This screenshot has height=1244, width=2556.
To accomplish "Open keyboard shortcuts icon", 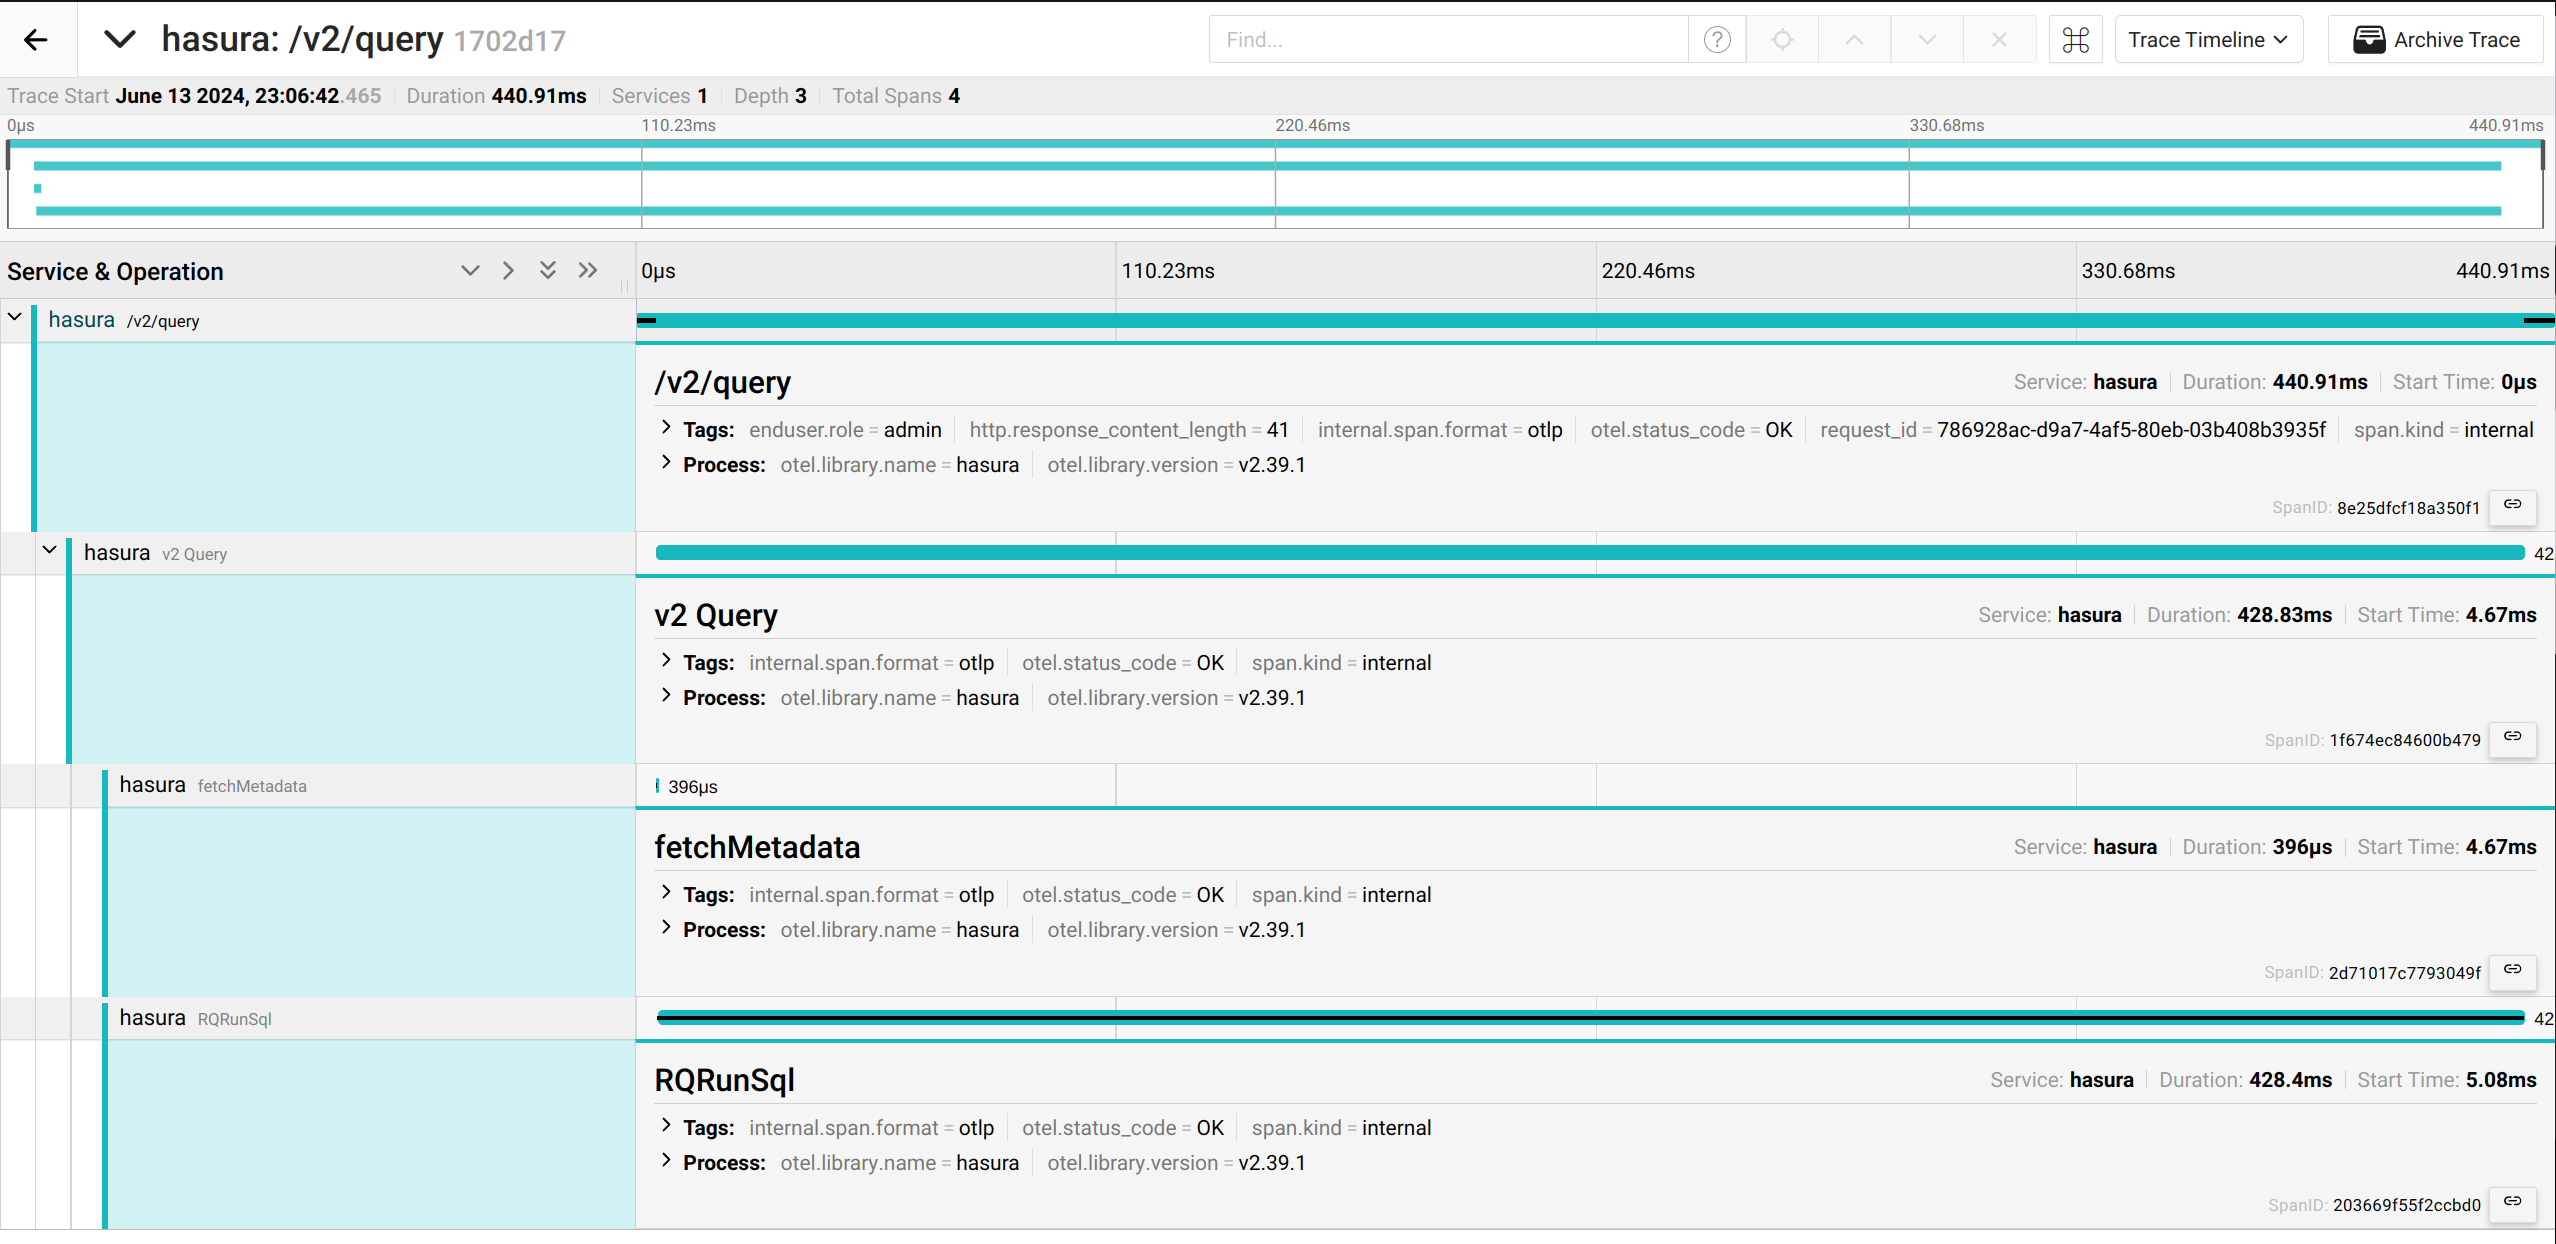I will (2075, 40).
